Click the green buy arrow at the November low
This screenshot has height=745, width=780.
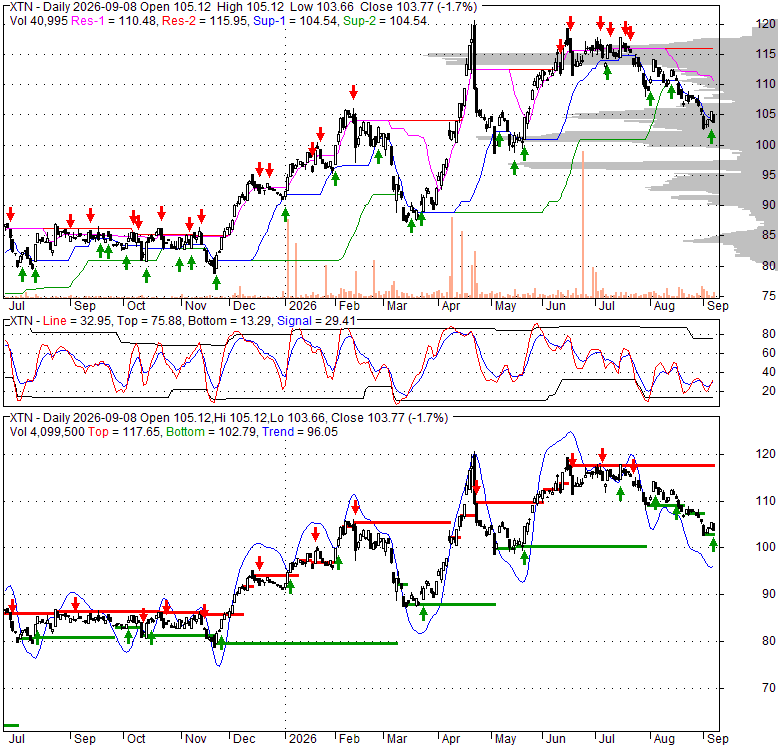click(x=216, y=282)
